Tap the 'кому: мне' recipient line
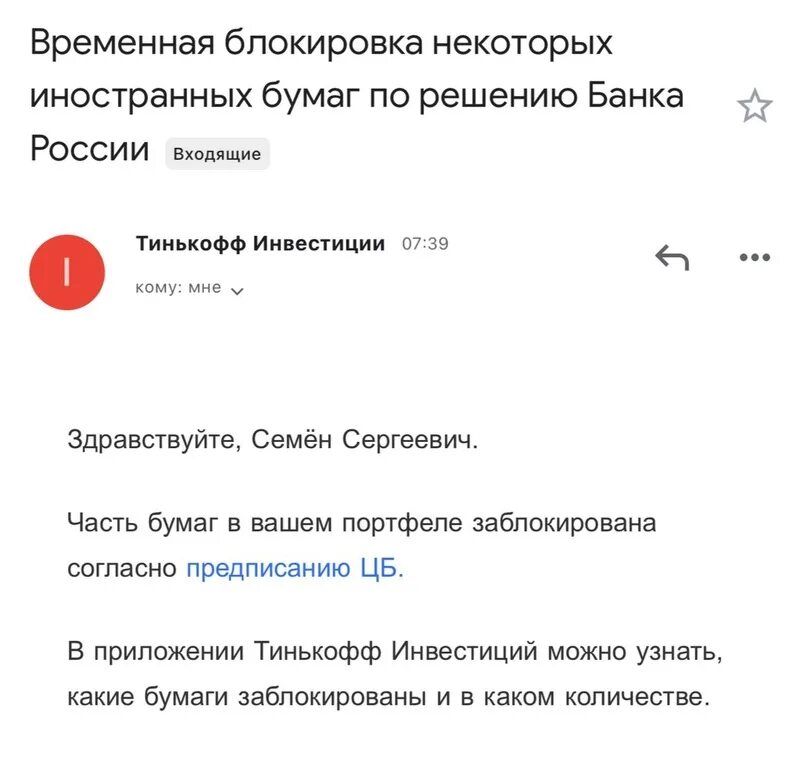This screenshot has height=761, width=807. [x=189, y=288]
